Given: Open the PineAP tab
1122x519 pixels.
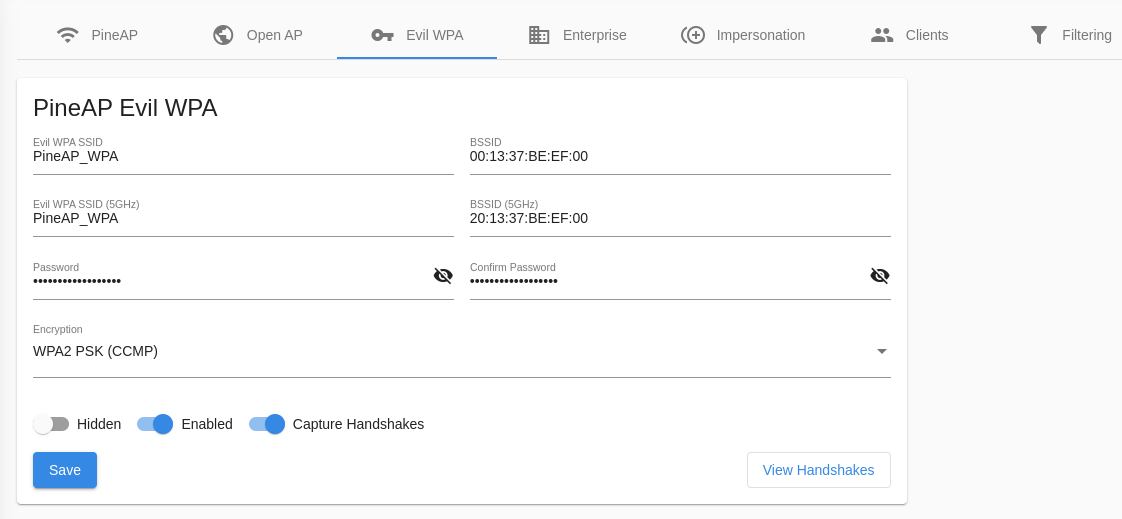Looking at the screenshot, I should point(97,35).
